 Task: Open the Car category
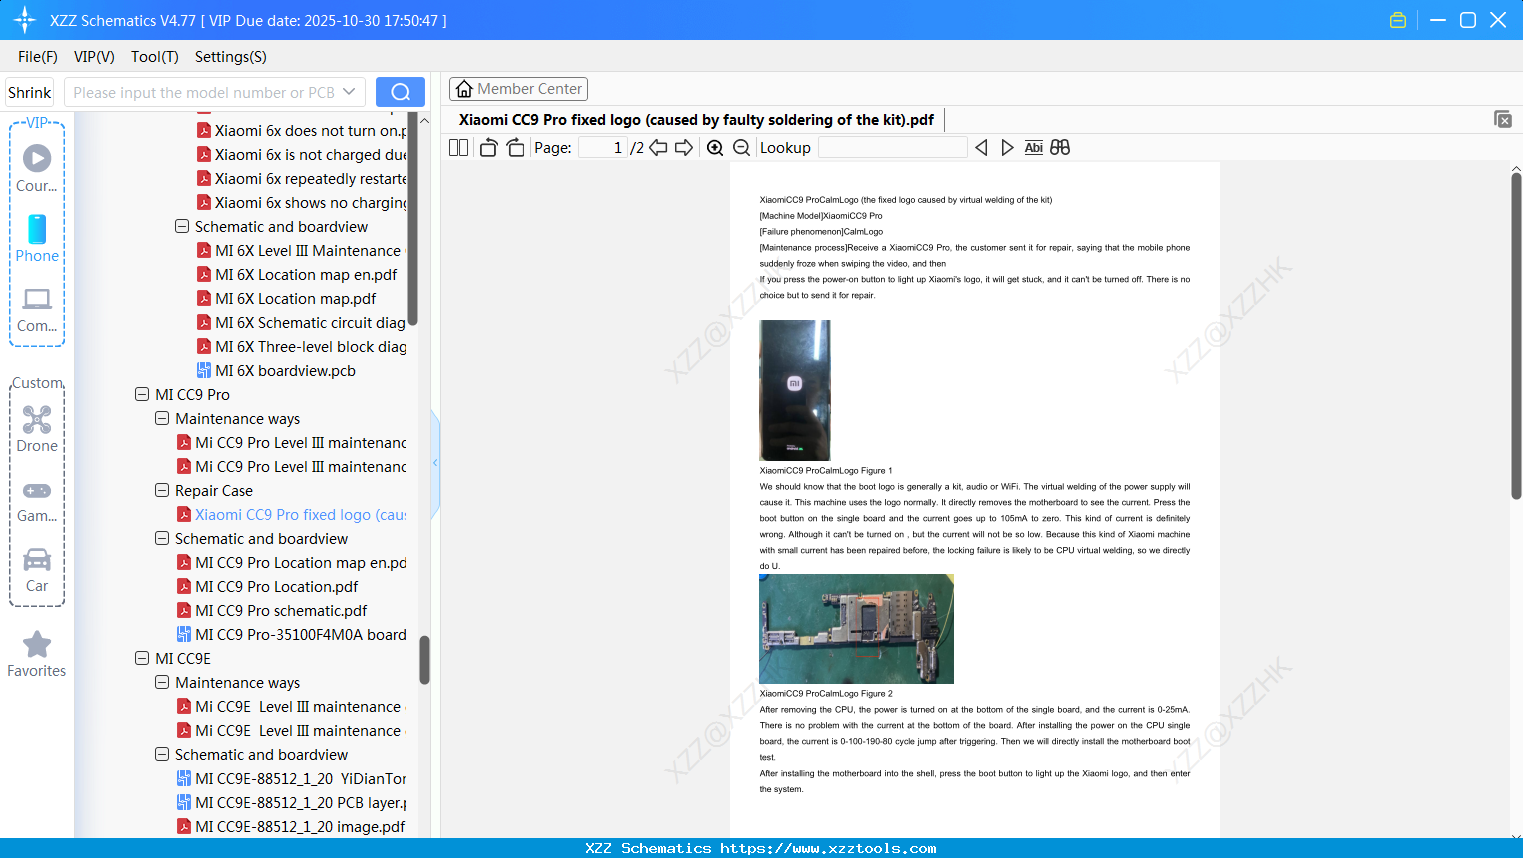37,570
